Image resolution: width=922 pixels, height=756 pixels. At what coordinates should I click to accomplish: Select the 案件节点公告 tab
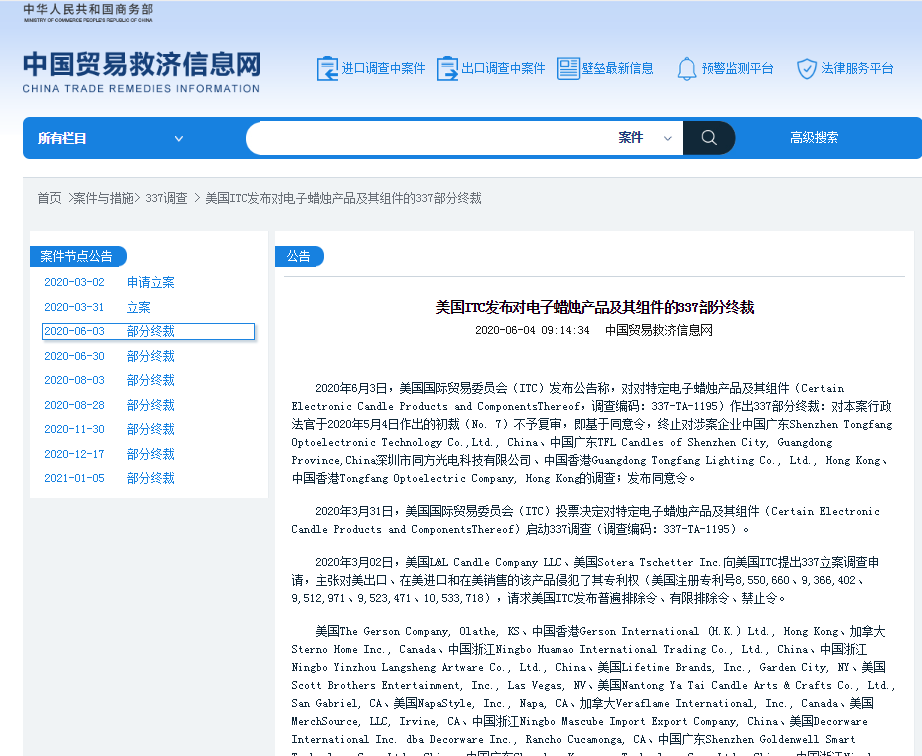pos(78,256)
